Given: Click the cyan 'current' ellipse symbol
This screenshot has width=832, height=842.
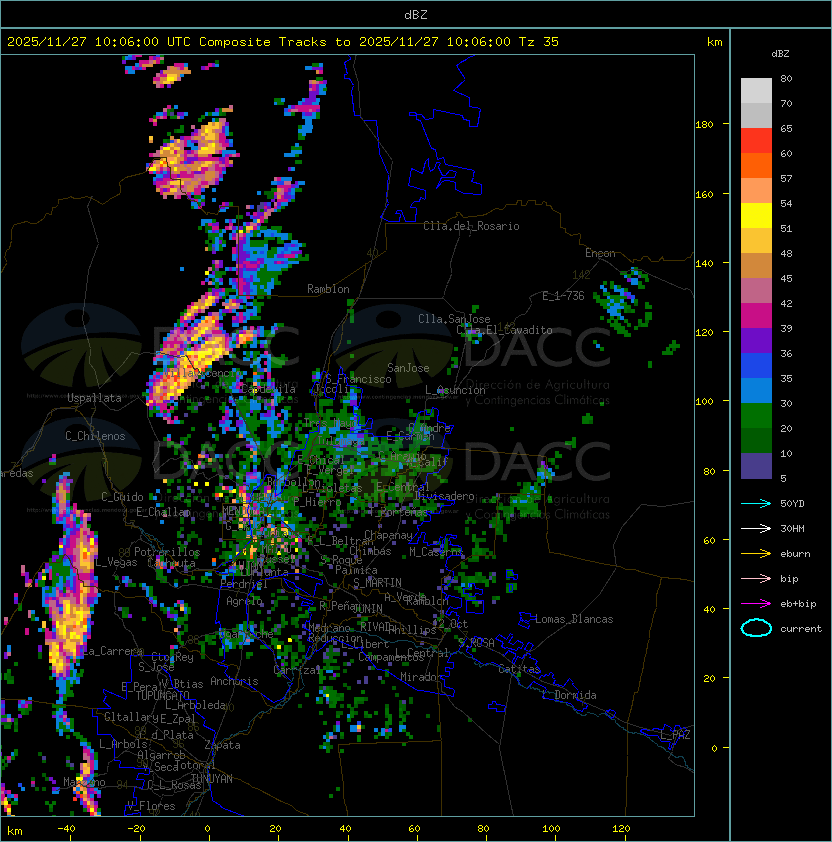Looking at the screenshot, I should click(x=756, y=628).
